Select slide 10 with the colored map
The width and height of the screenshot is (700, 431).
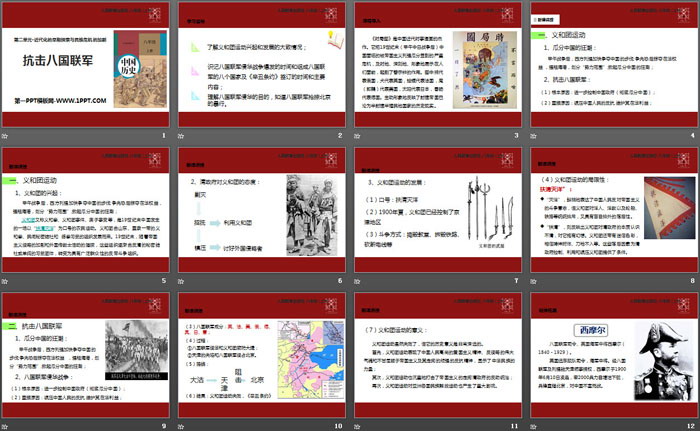(262, 356)
